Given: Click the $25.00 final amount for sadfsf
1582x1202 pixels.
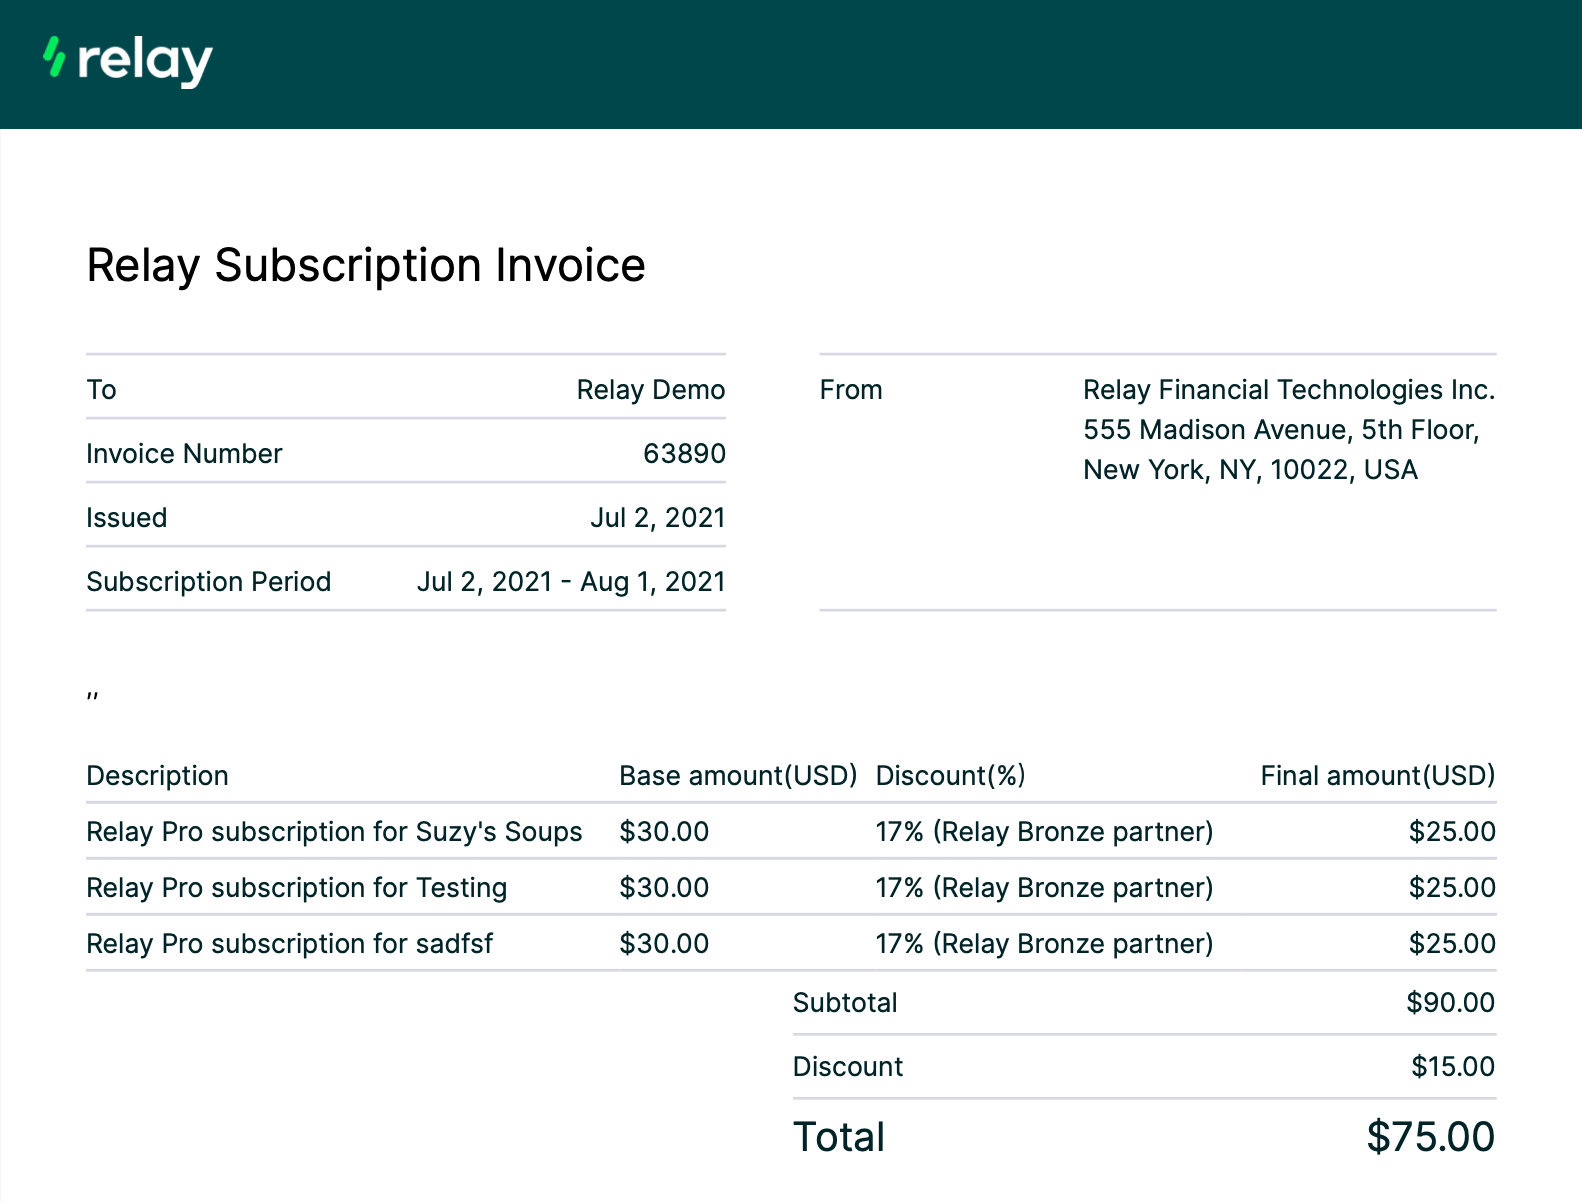Looking at the screenshot, I should (x=1452, y=944).
